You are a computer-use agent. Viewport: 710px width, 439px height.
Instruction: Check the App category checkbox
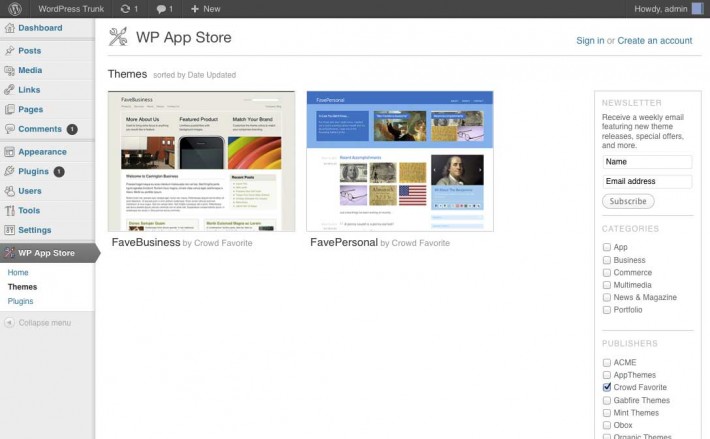tap(607, 247)
